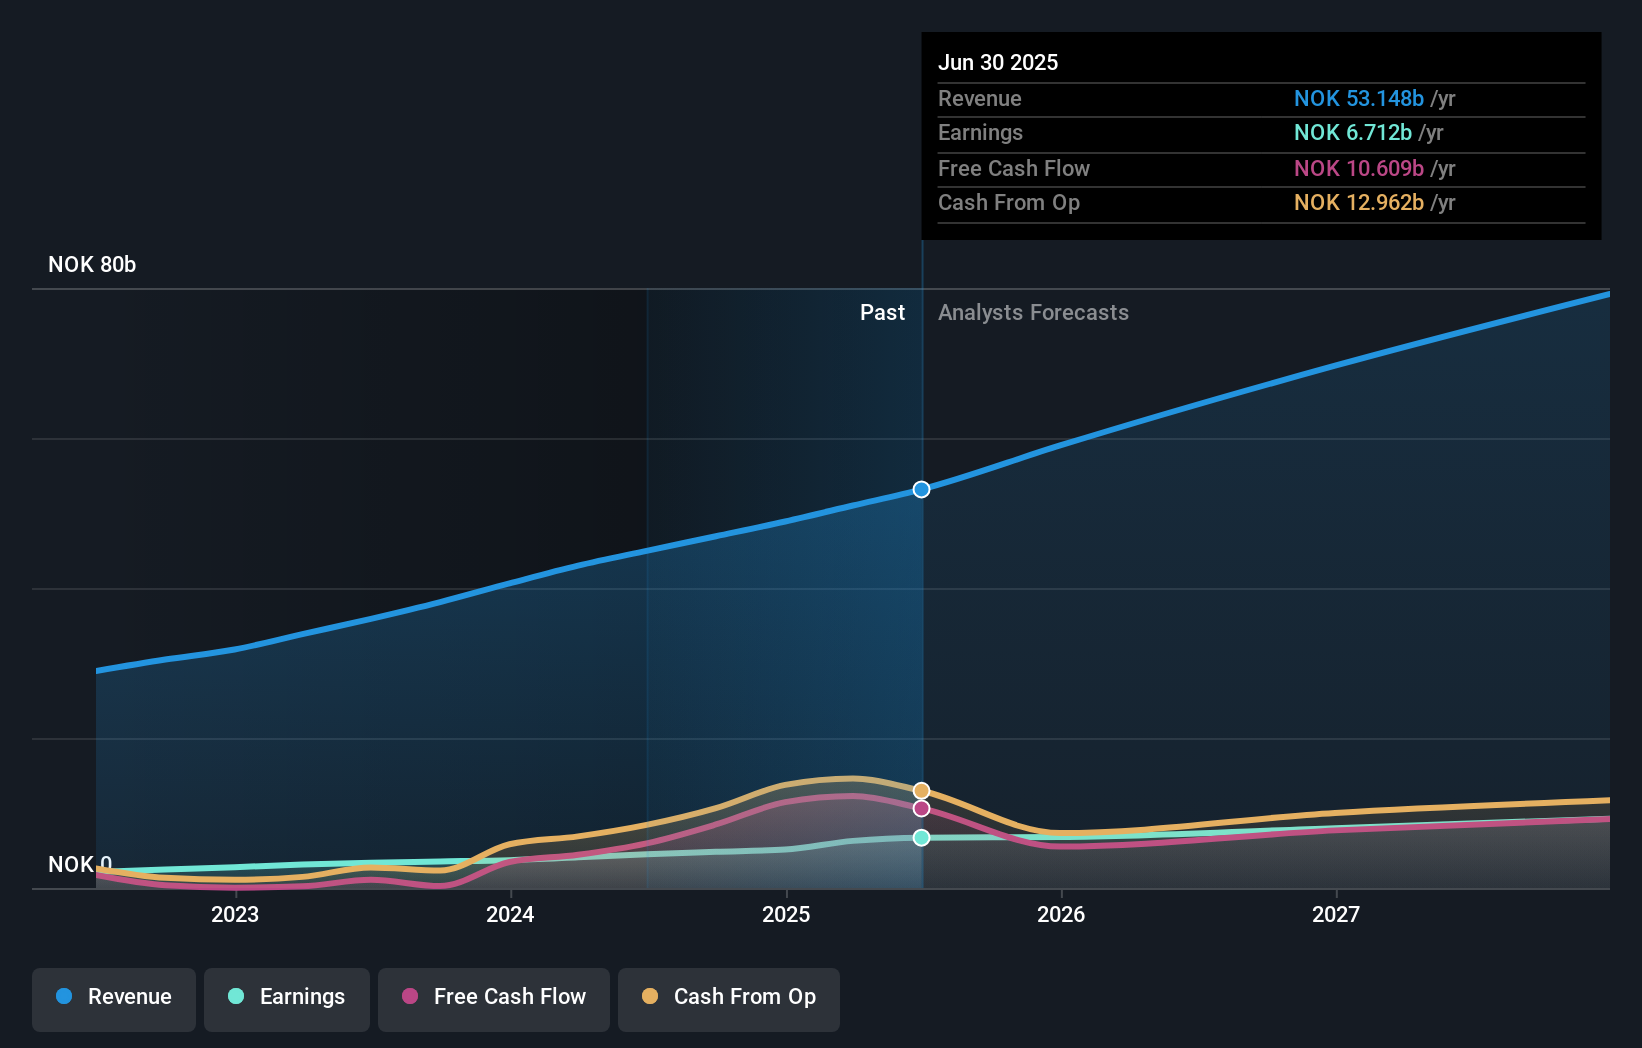The width and height of the screenshot is (1642, 1048).
Task: Select the orange Cash From Op marker
Action: [x=921, y=788]
